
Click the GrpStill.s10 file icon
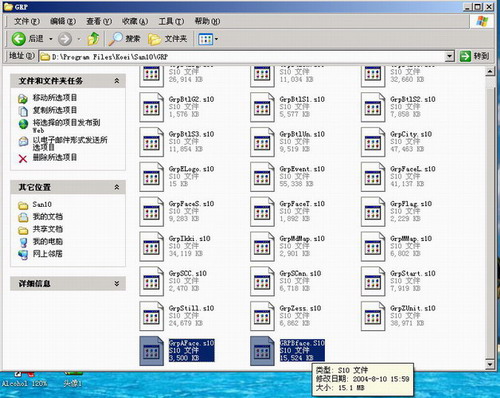click(x=151, y=316)
